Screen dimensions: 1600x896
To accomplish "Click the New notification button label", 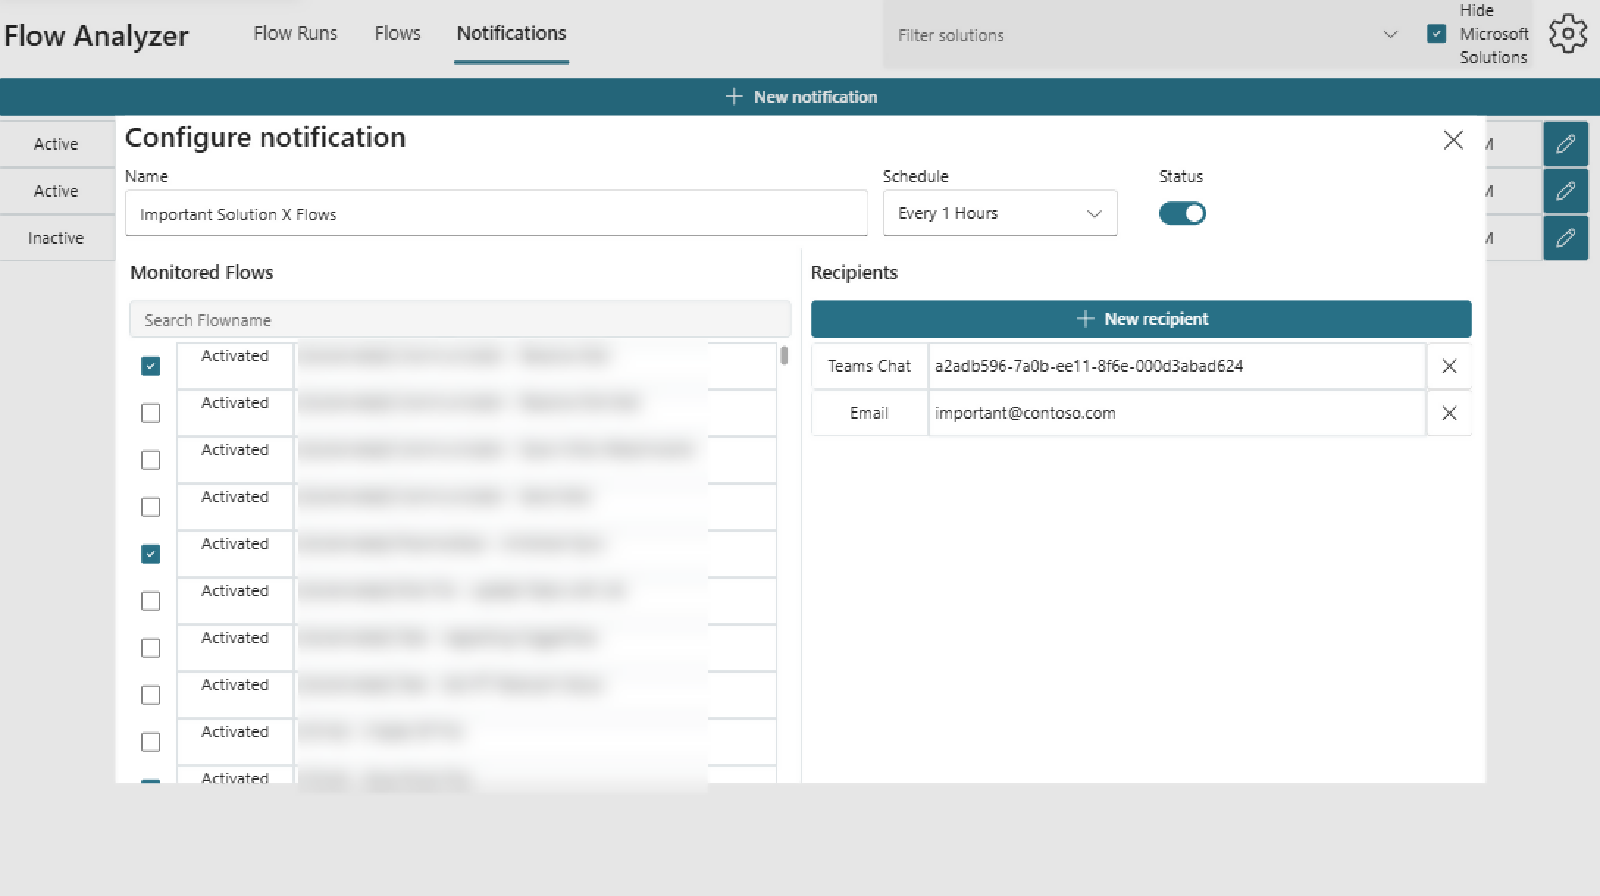I will point(815,97).
